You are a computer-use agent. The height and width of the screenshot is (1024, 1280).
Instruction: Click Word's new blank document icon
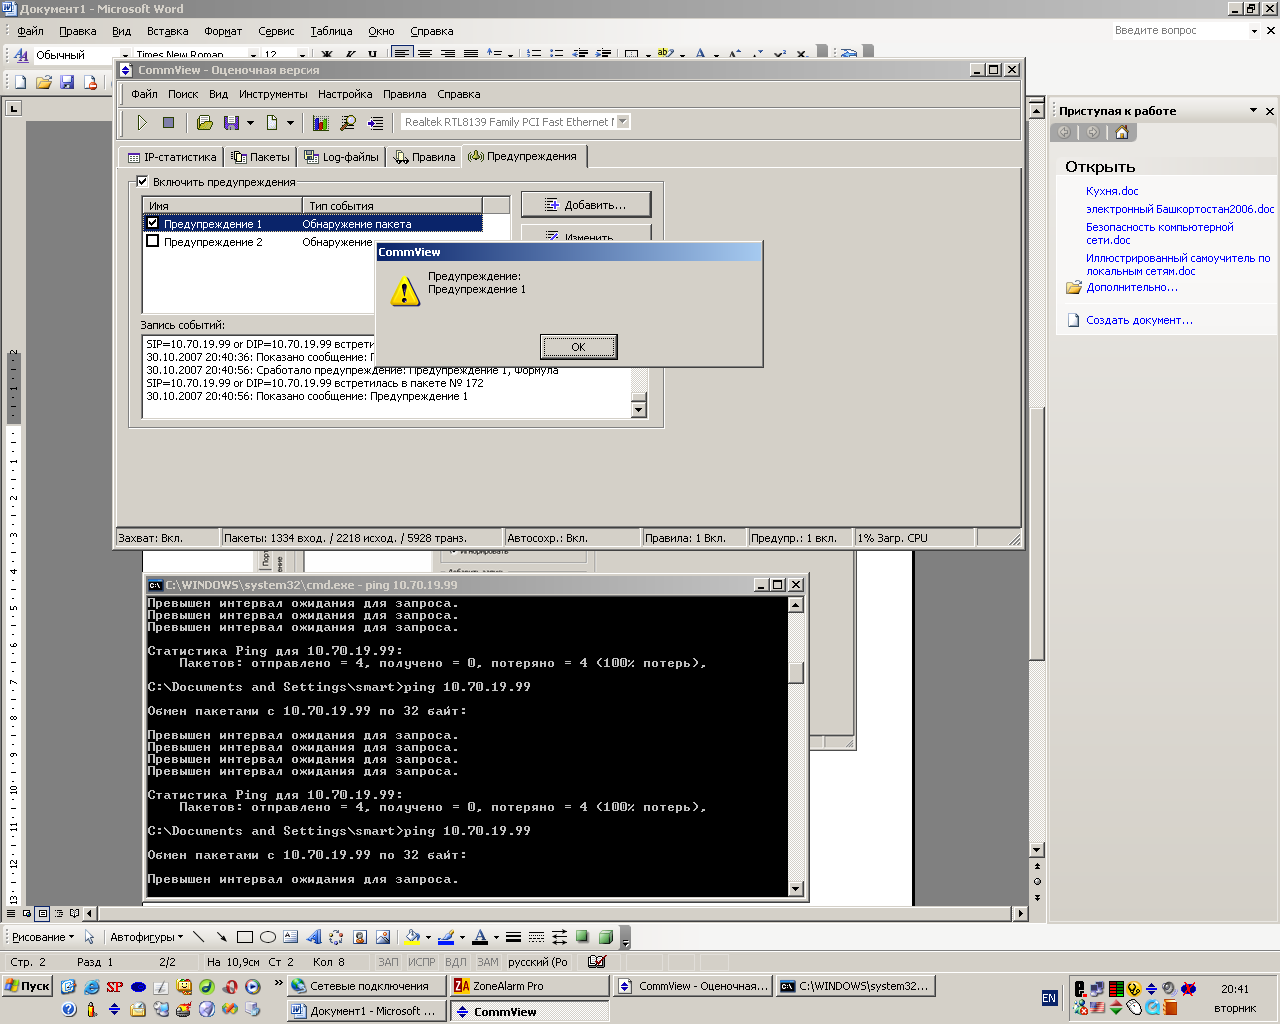pos(20,82)
